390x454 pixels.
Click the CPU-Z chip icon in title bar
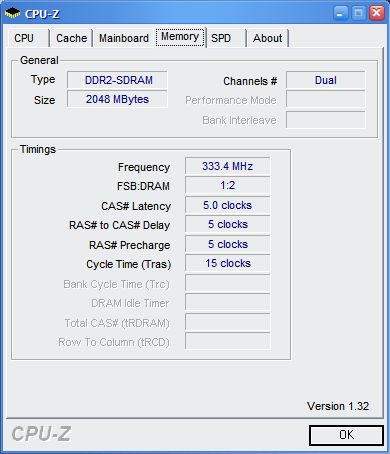click(x=12, y=14)
